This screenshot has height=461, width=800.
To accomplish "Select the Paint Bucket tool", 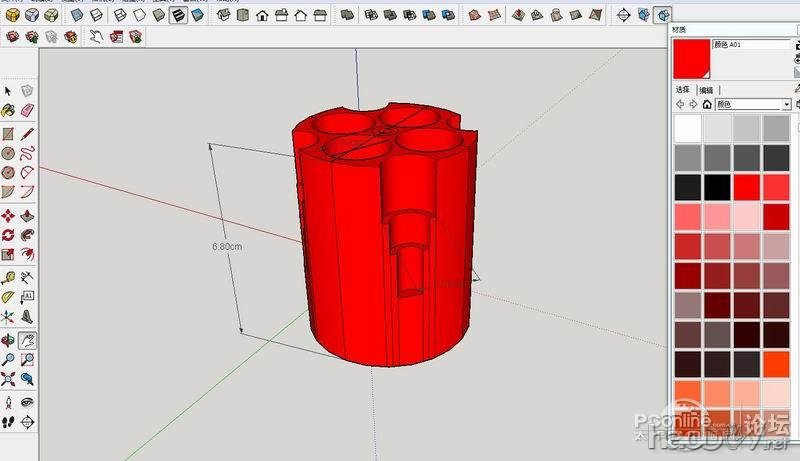I will [x=8, y=111].
